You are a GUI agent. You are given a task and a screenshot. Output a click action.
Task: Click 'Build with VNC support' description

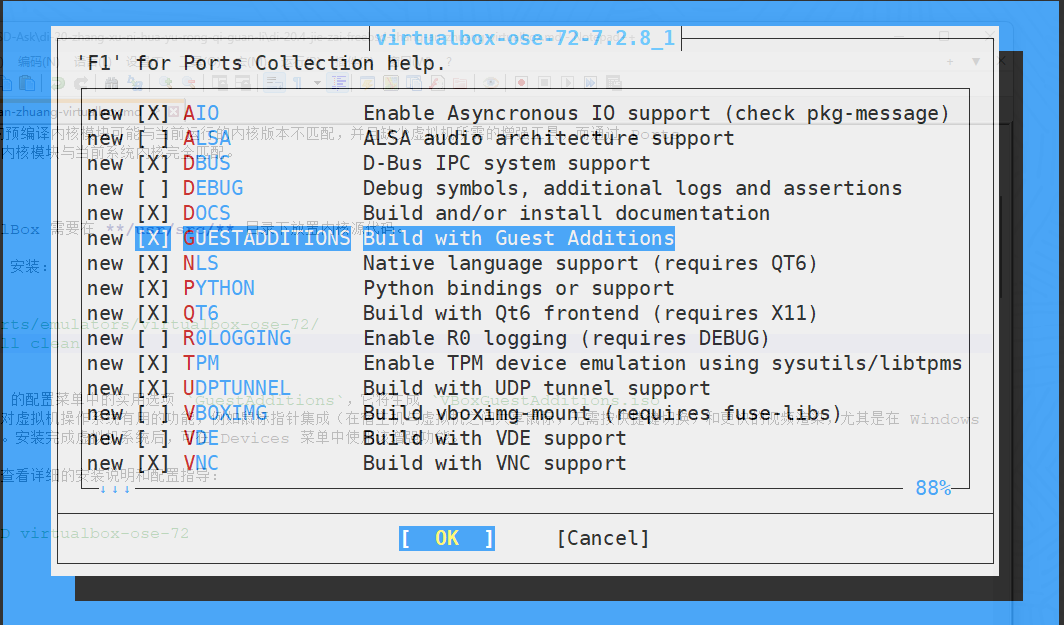coord(495,463)
